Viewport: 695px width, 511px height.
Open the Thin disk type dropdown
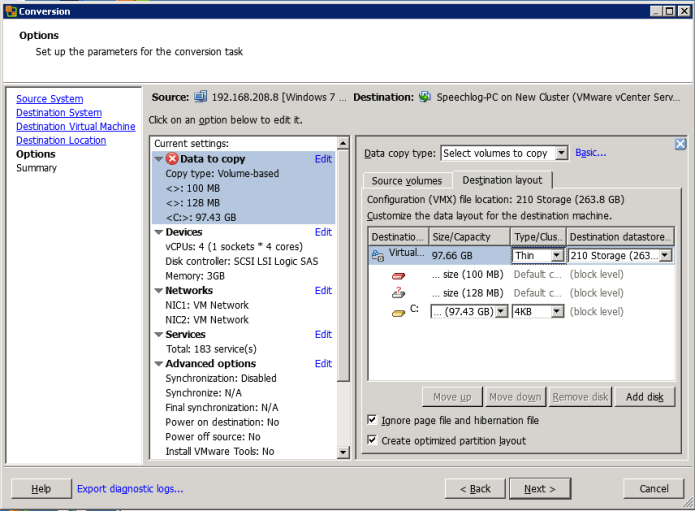point(556,256)
